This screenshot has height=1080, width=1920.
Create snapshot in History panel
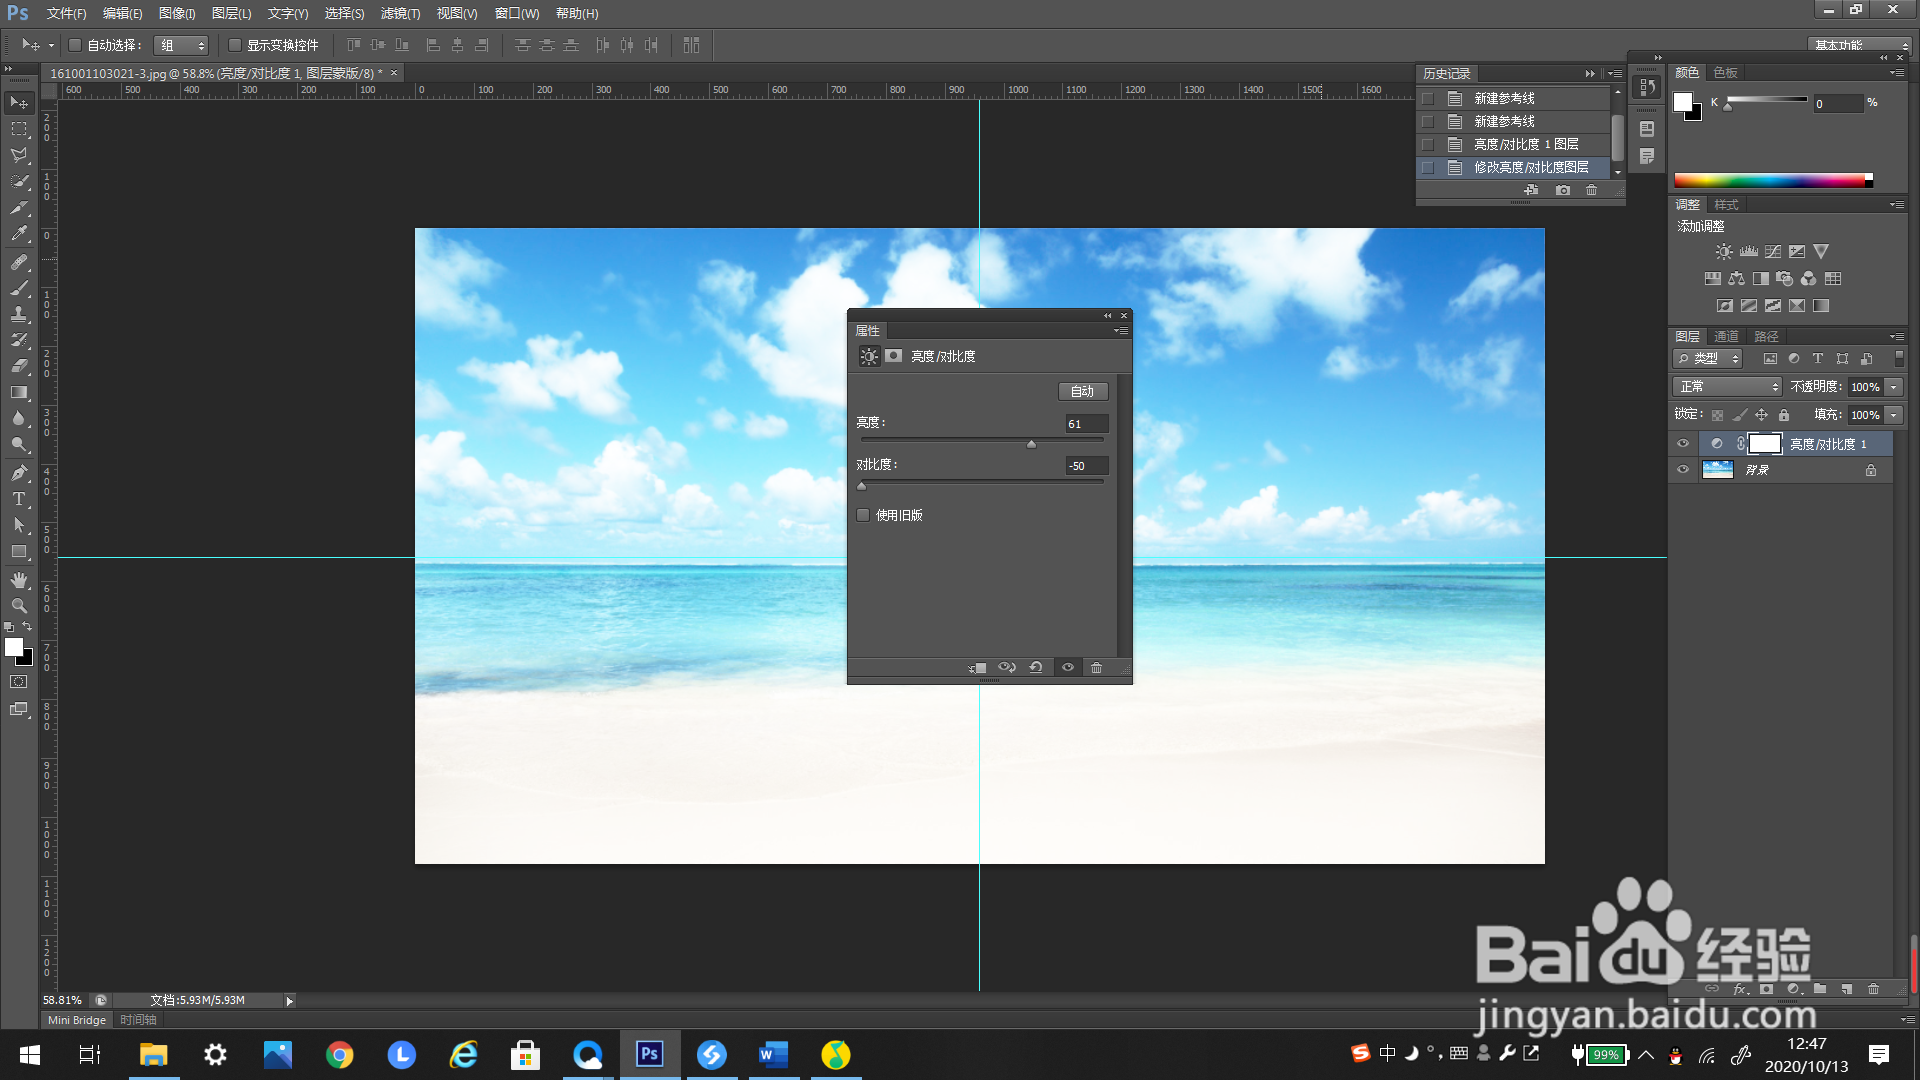point(1563,190)
